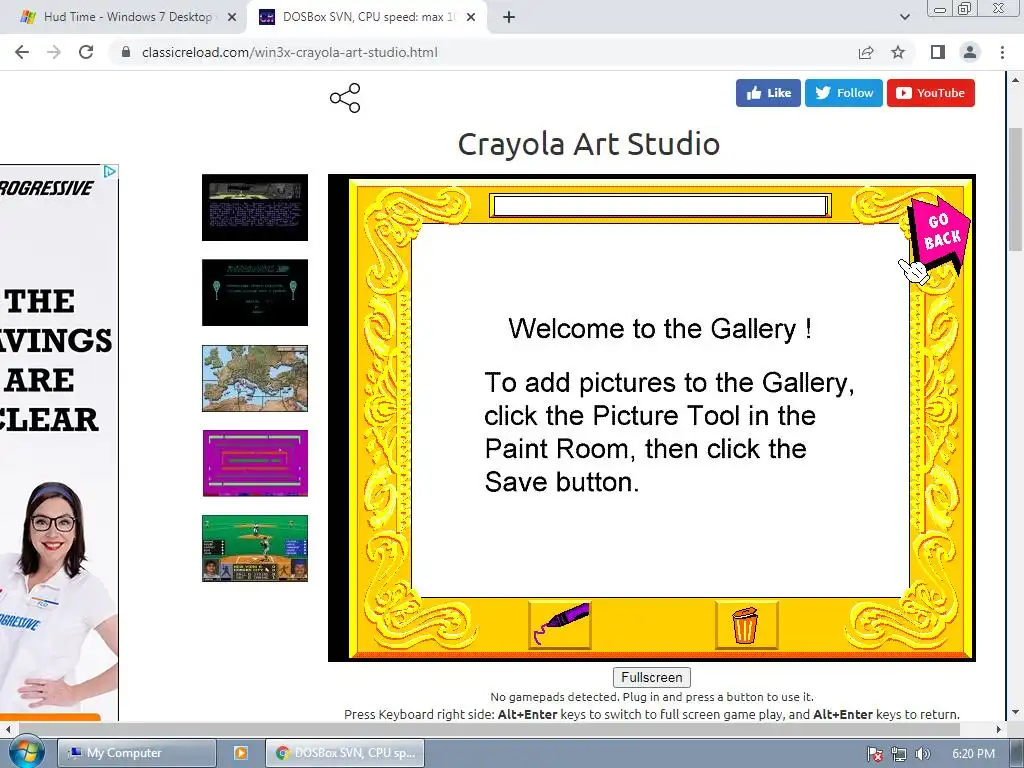Click the share icon above the title
Image resolution: width=1024 pixels, height=768 pixels.
click(x=345, y=98)
